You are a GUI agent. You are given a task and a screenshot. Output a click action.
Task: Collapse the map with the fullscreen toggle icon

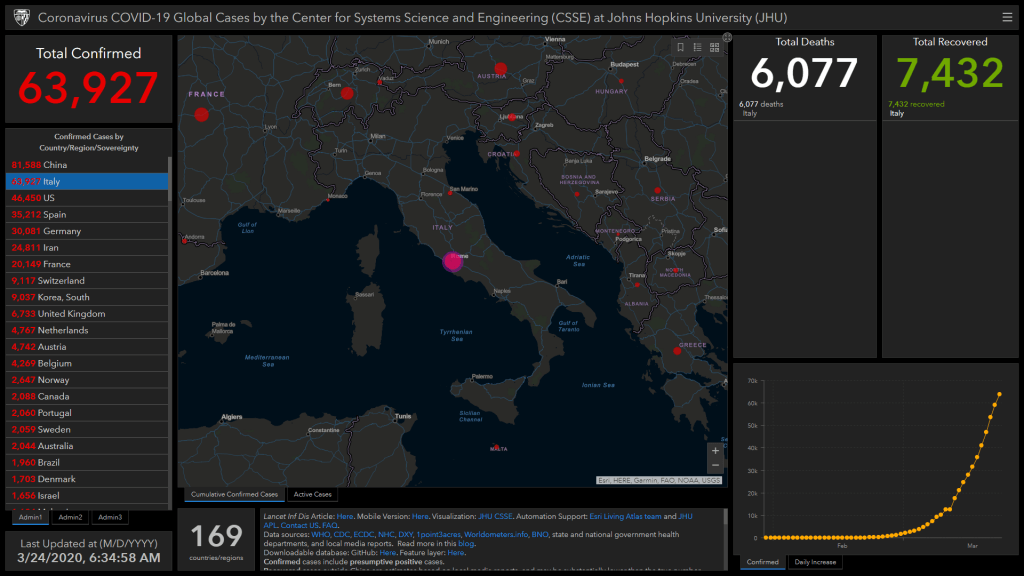click(727, 38)
